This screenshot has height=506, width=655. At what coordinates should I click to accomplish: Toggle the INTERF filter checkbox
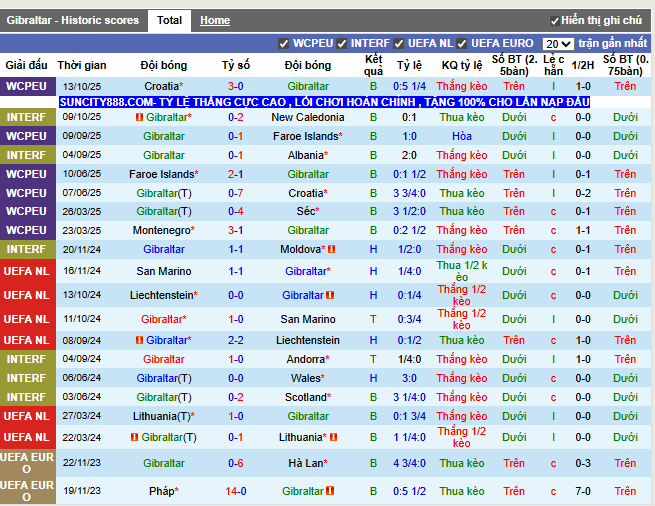(342, 44)
